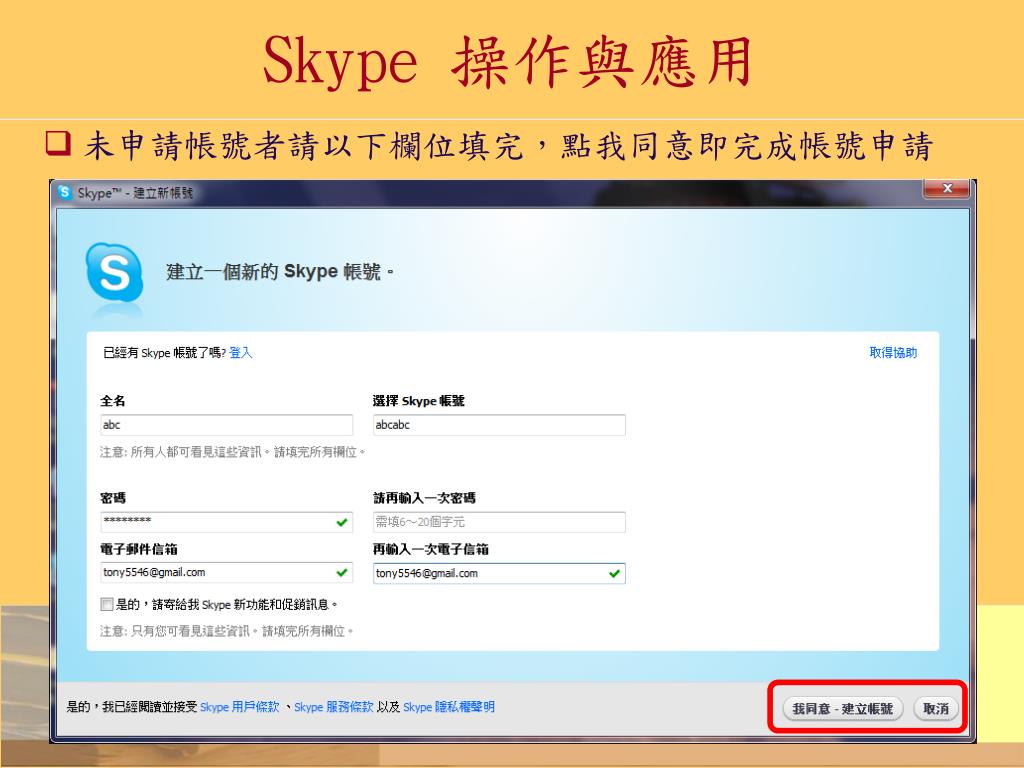Viewport: 1024px width, 768px height.
Task: Click the green checkmark in the password field
Action: click(x=342, y=522)
